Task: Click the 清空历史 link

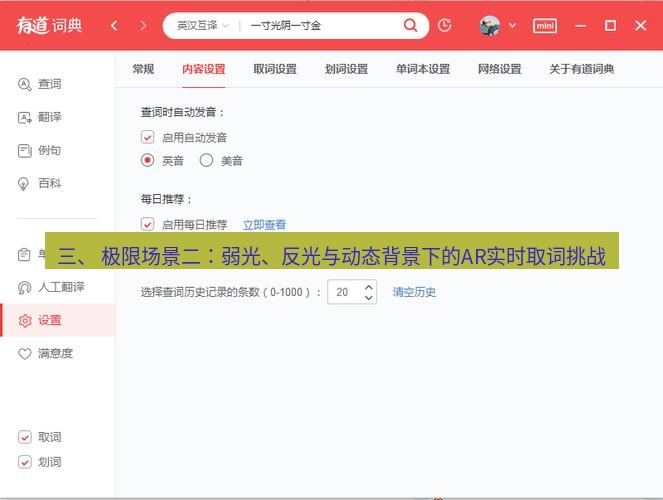Action: click(414, 292)
